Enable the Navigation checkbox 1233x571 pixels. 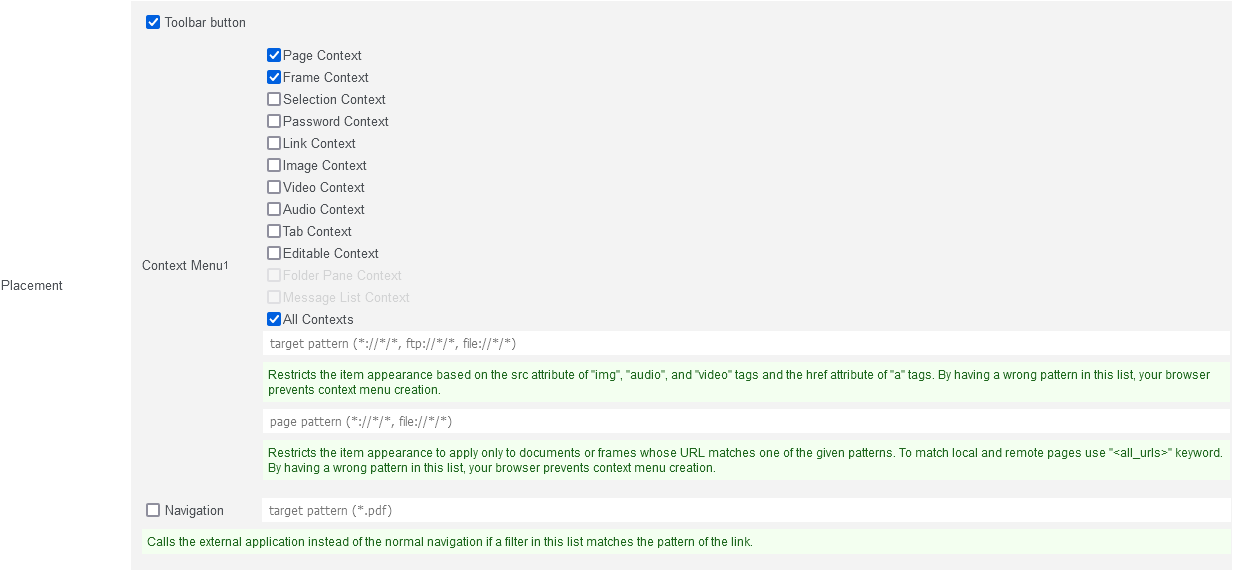coord(153,510)
